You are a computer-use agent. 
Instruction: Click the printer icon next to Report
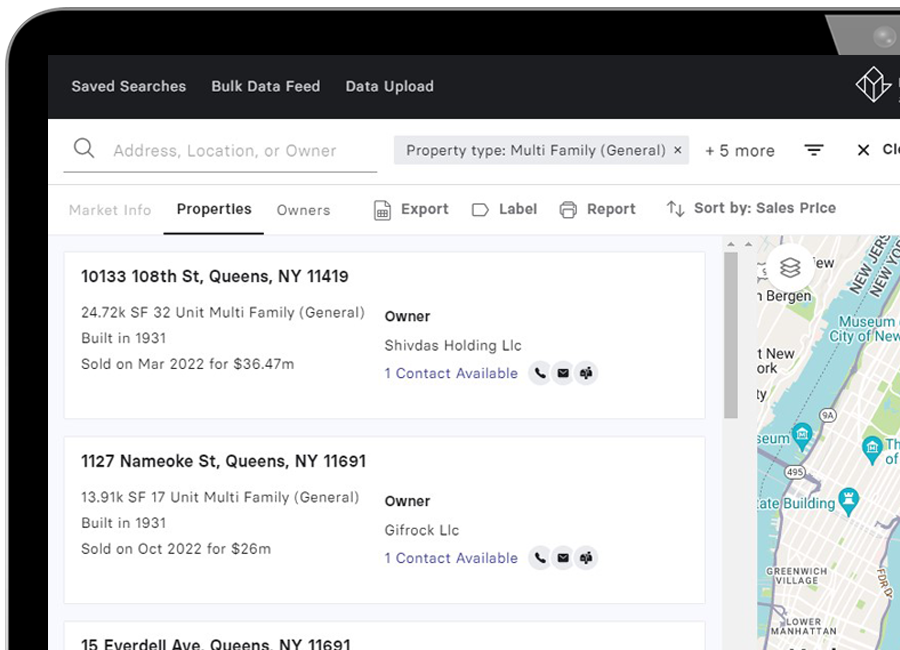point(570,208)
